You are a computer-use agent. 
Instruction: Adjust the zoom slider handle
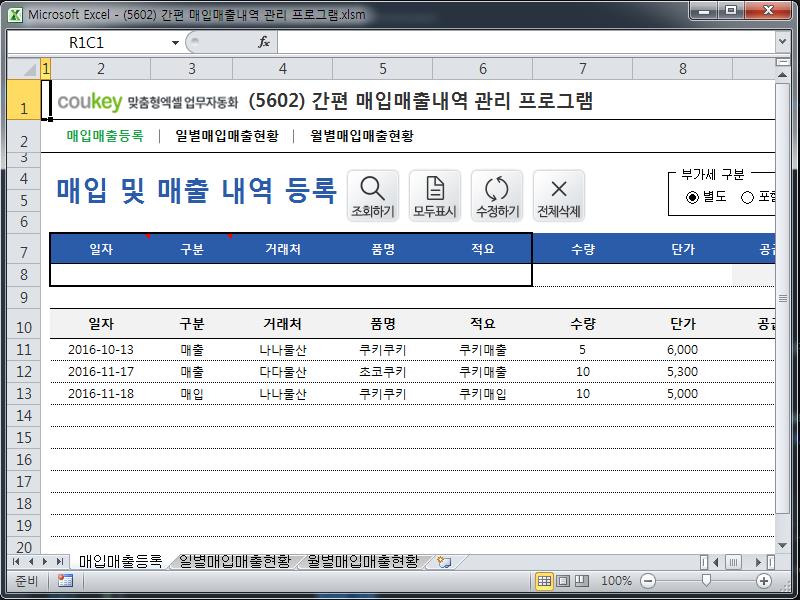click(706, 580)
